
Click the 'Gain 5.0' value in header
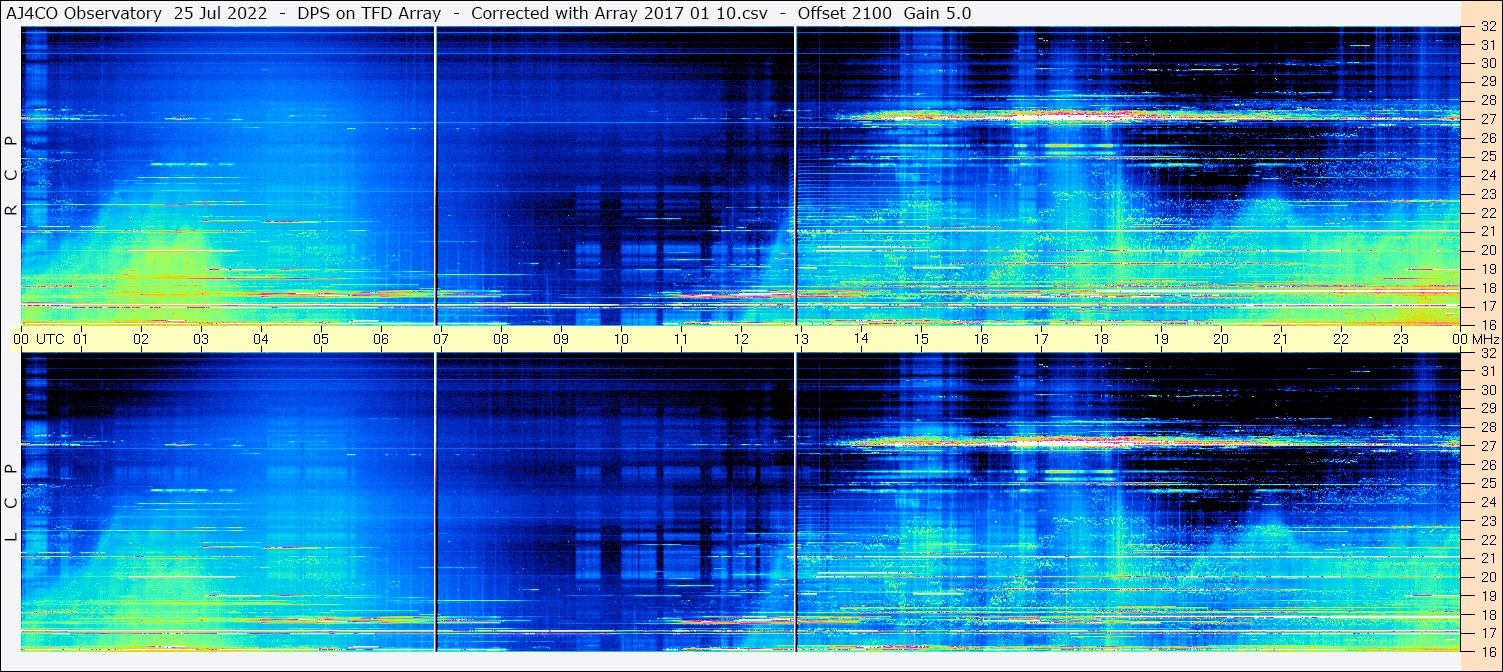tap(937, 14)
